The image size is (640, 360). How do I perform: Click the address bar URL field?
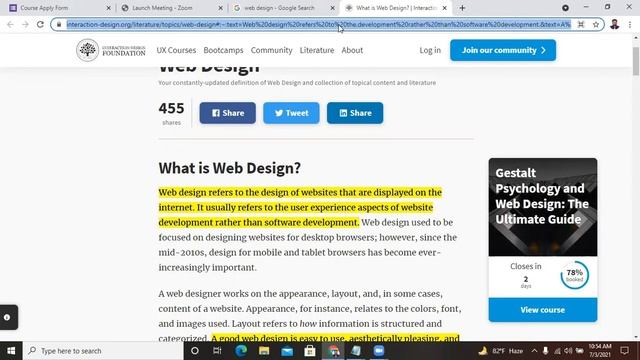(x=318, y=24)
